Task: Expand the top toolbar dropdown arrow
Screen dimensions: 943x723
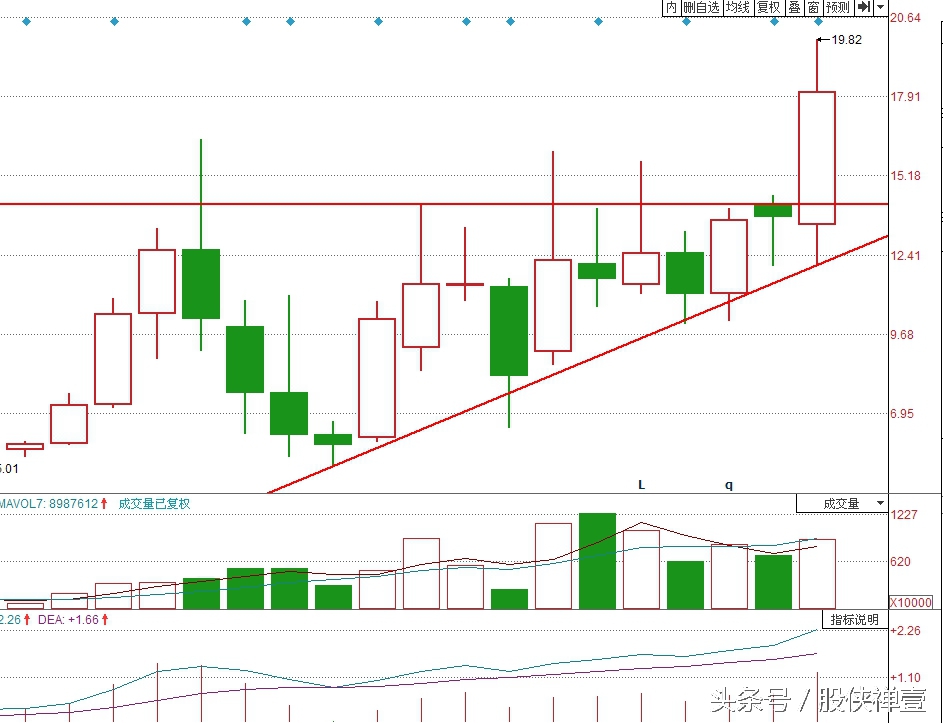Action: pos(880,7)
